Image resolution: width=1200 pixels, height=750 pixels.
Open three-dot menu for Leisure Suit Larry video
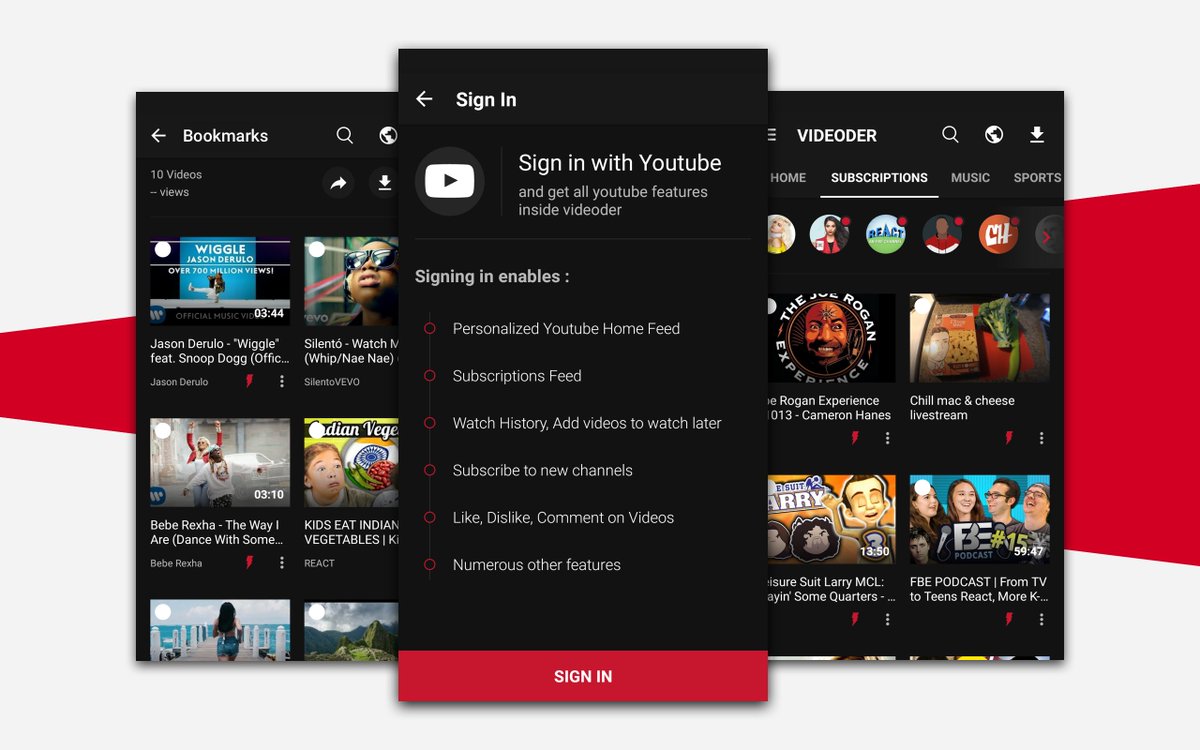tap(887, 619)
